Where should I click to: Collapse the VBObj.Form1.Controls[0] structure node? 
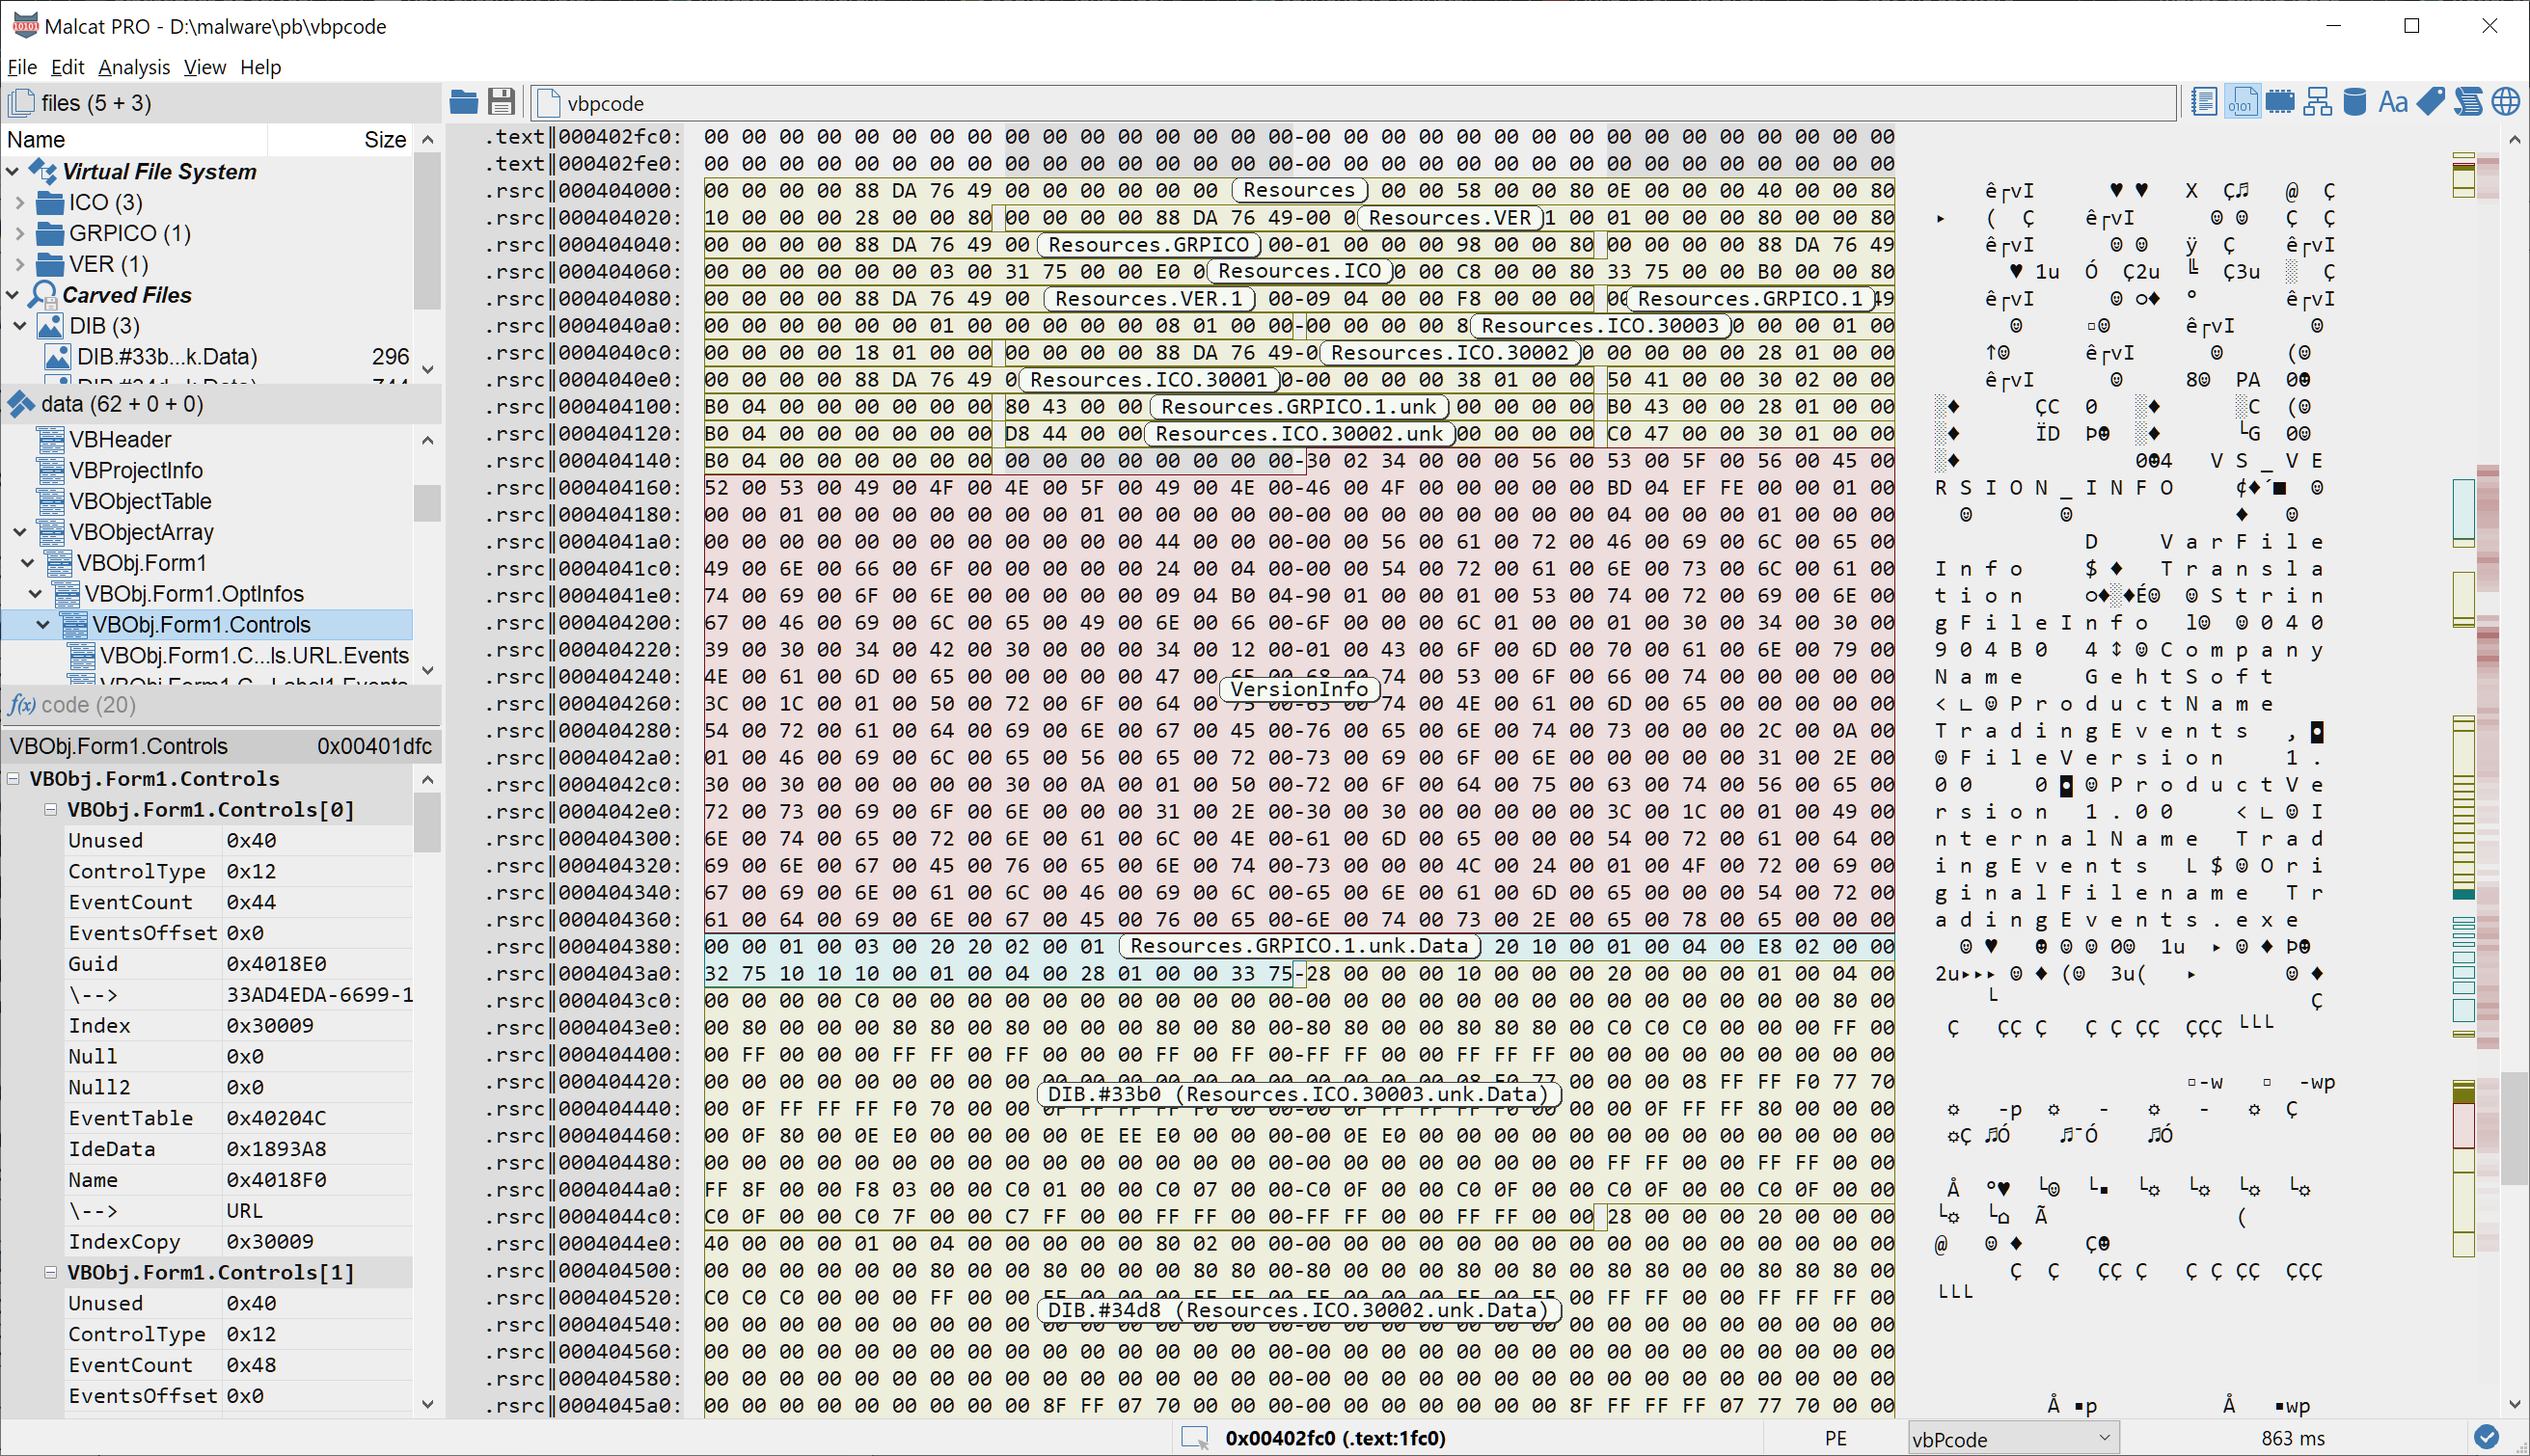click(50, 810)
